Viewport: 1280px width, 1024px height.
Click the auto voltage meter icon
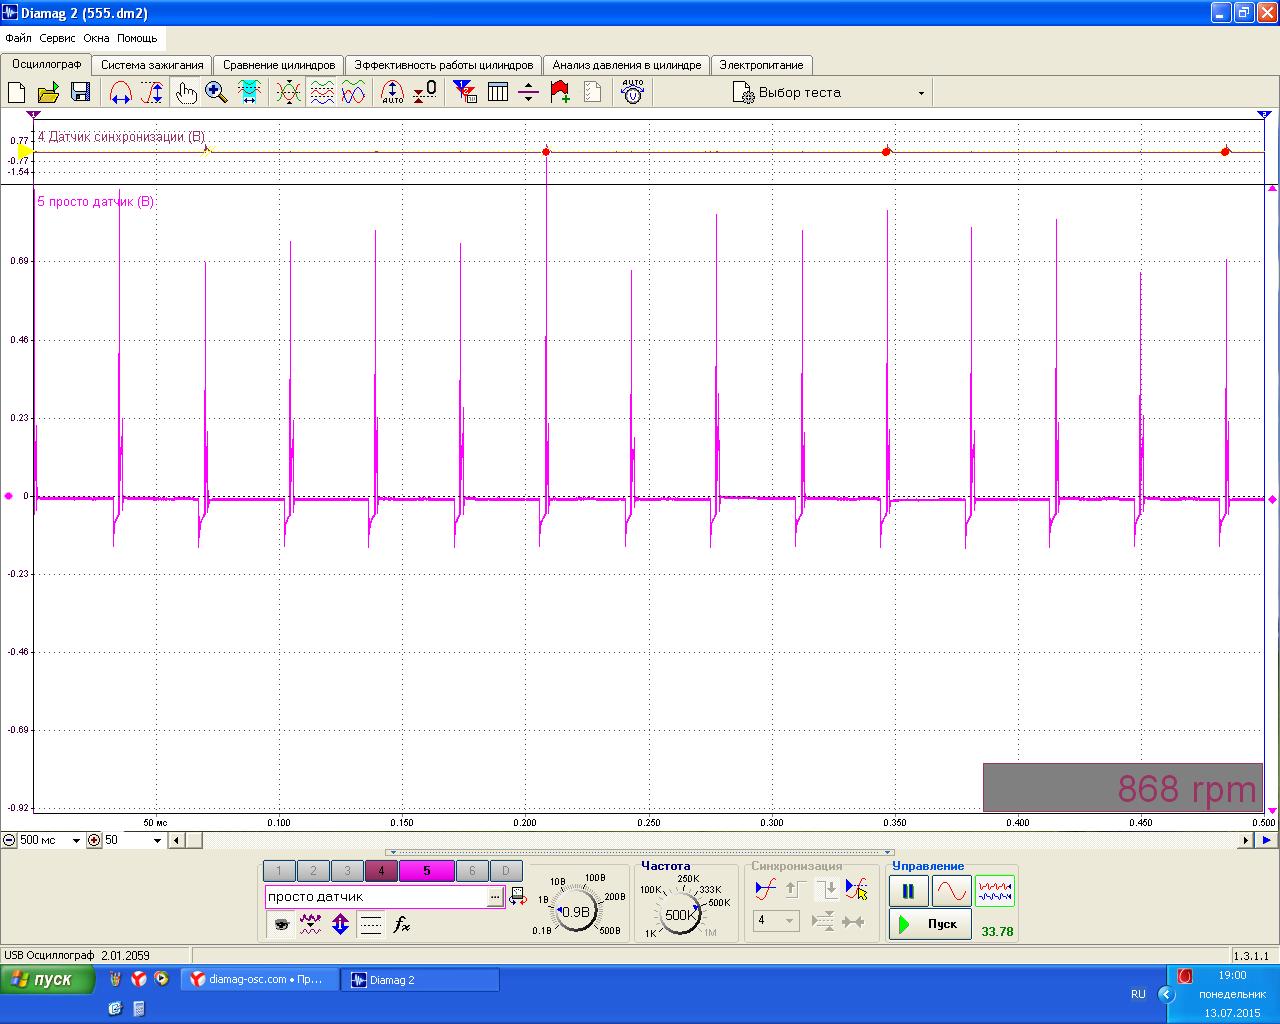[x=632, y=93]
